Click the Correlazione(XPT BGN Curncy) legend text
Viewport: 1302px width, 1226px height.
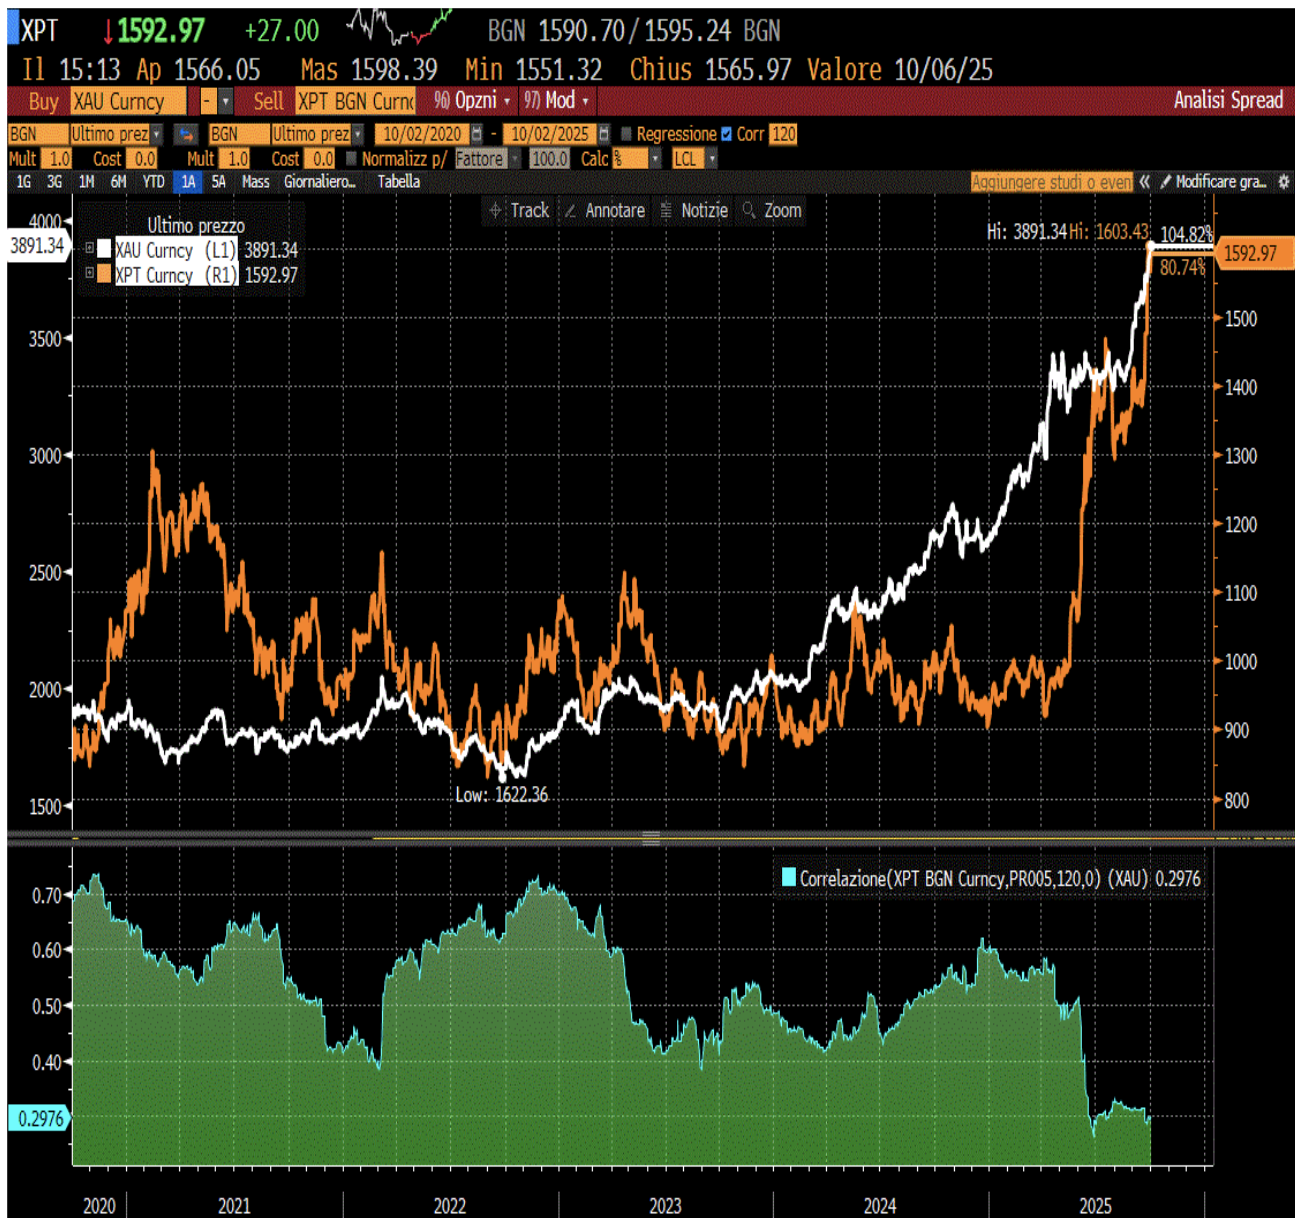[x=1000, y=878]
